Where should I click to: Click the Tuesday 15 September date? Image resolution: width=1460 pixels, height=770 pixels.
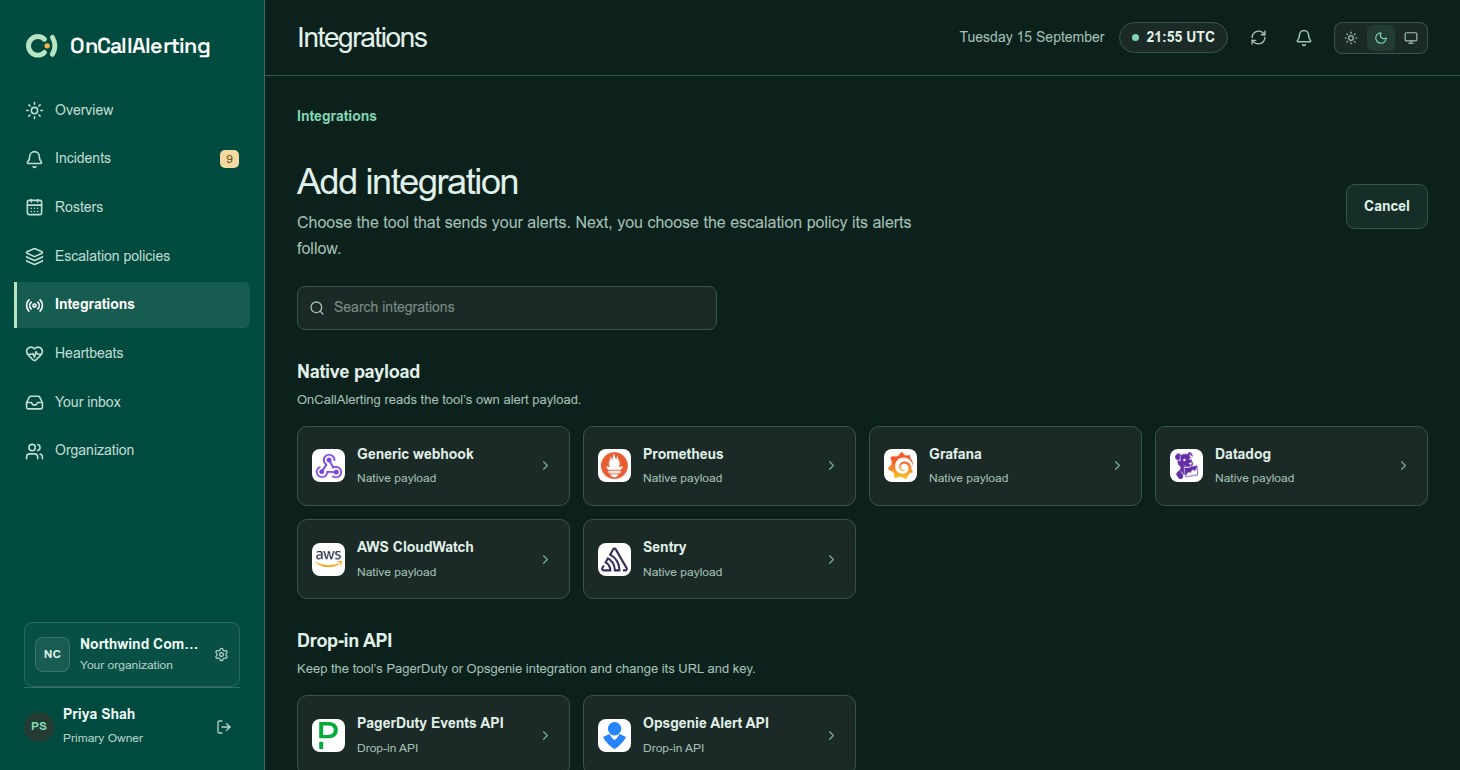(1032, 38)
